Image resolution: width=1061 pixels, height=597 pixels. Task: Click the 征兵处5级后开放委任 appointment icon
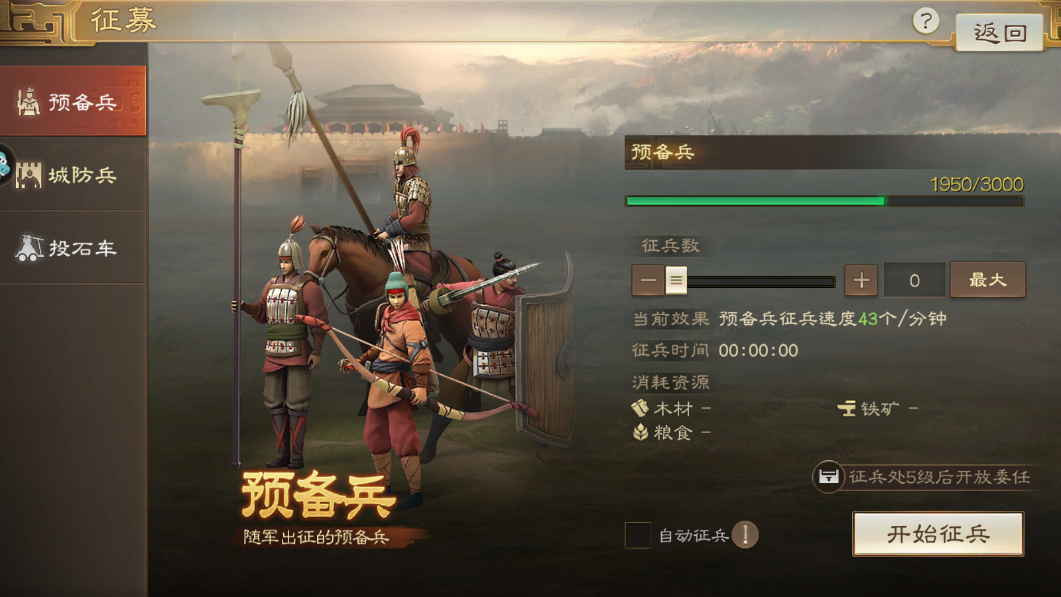[828, 477]
